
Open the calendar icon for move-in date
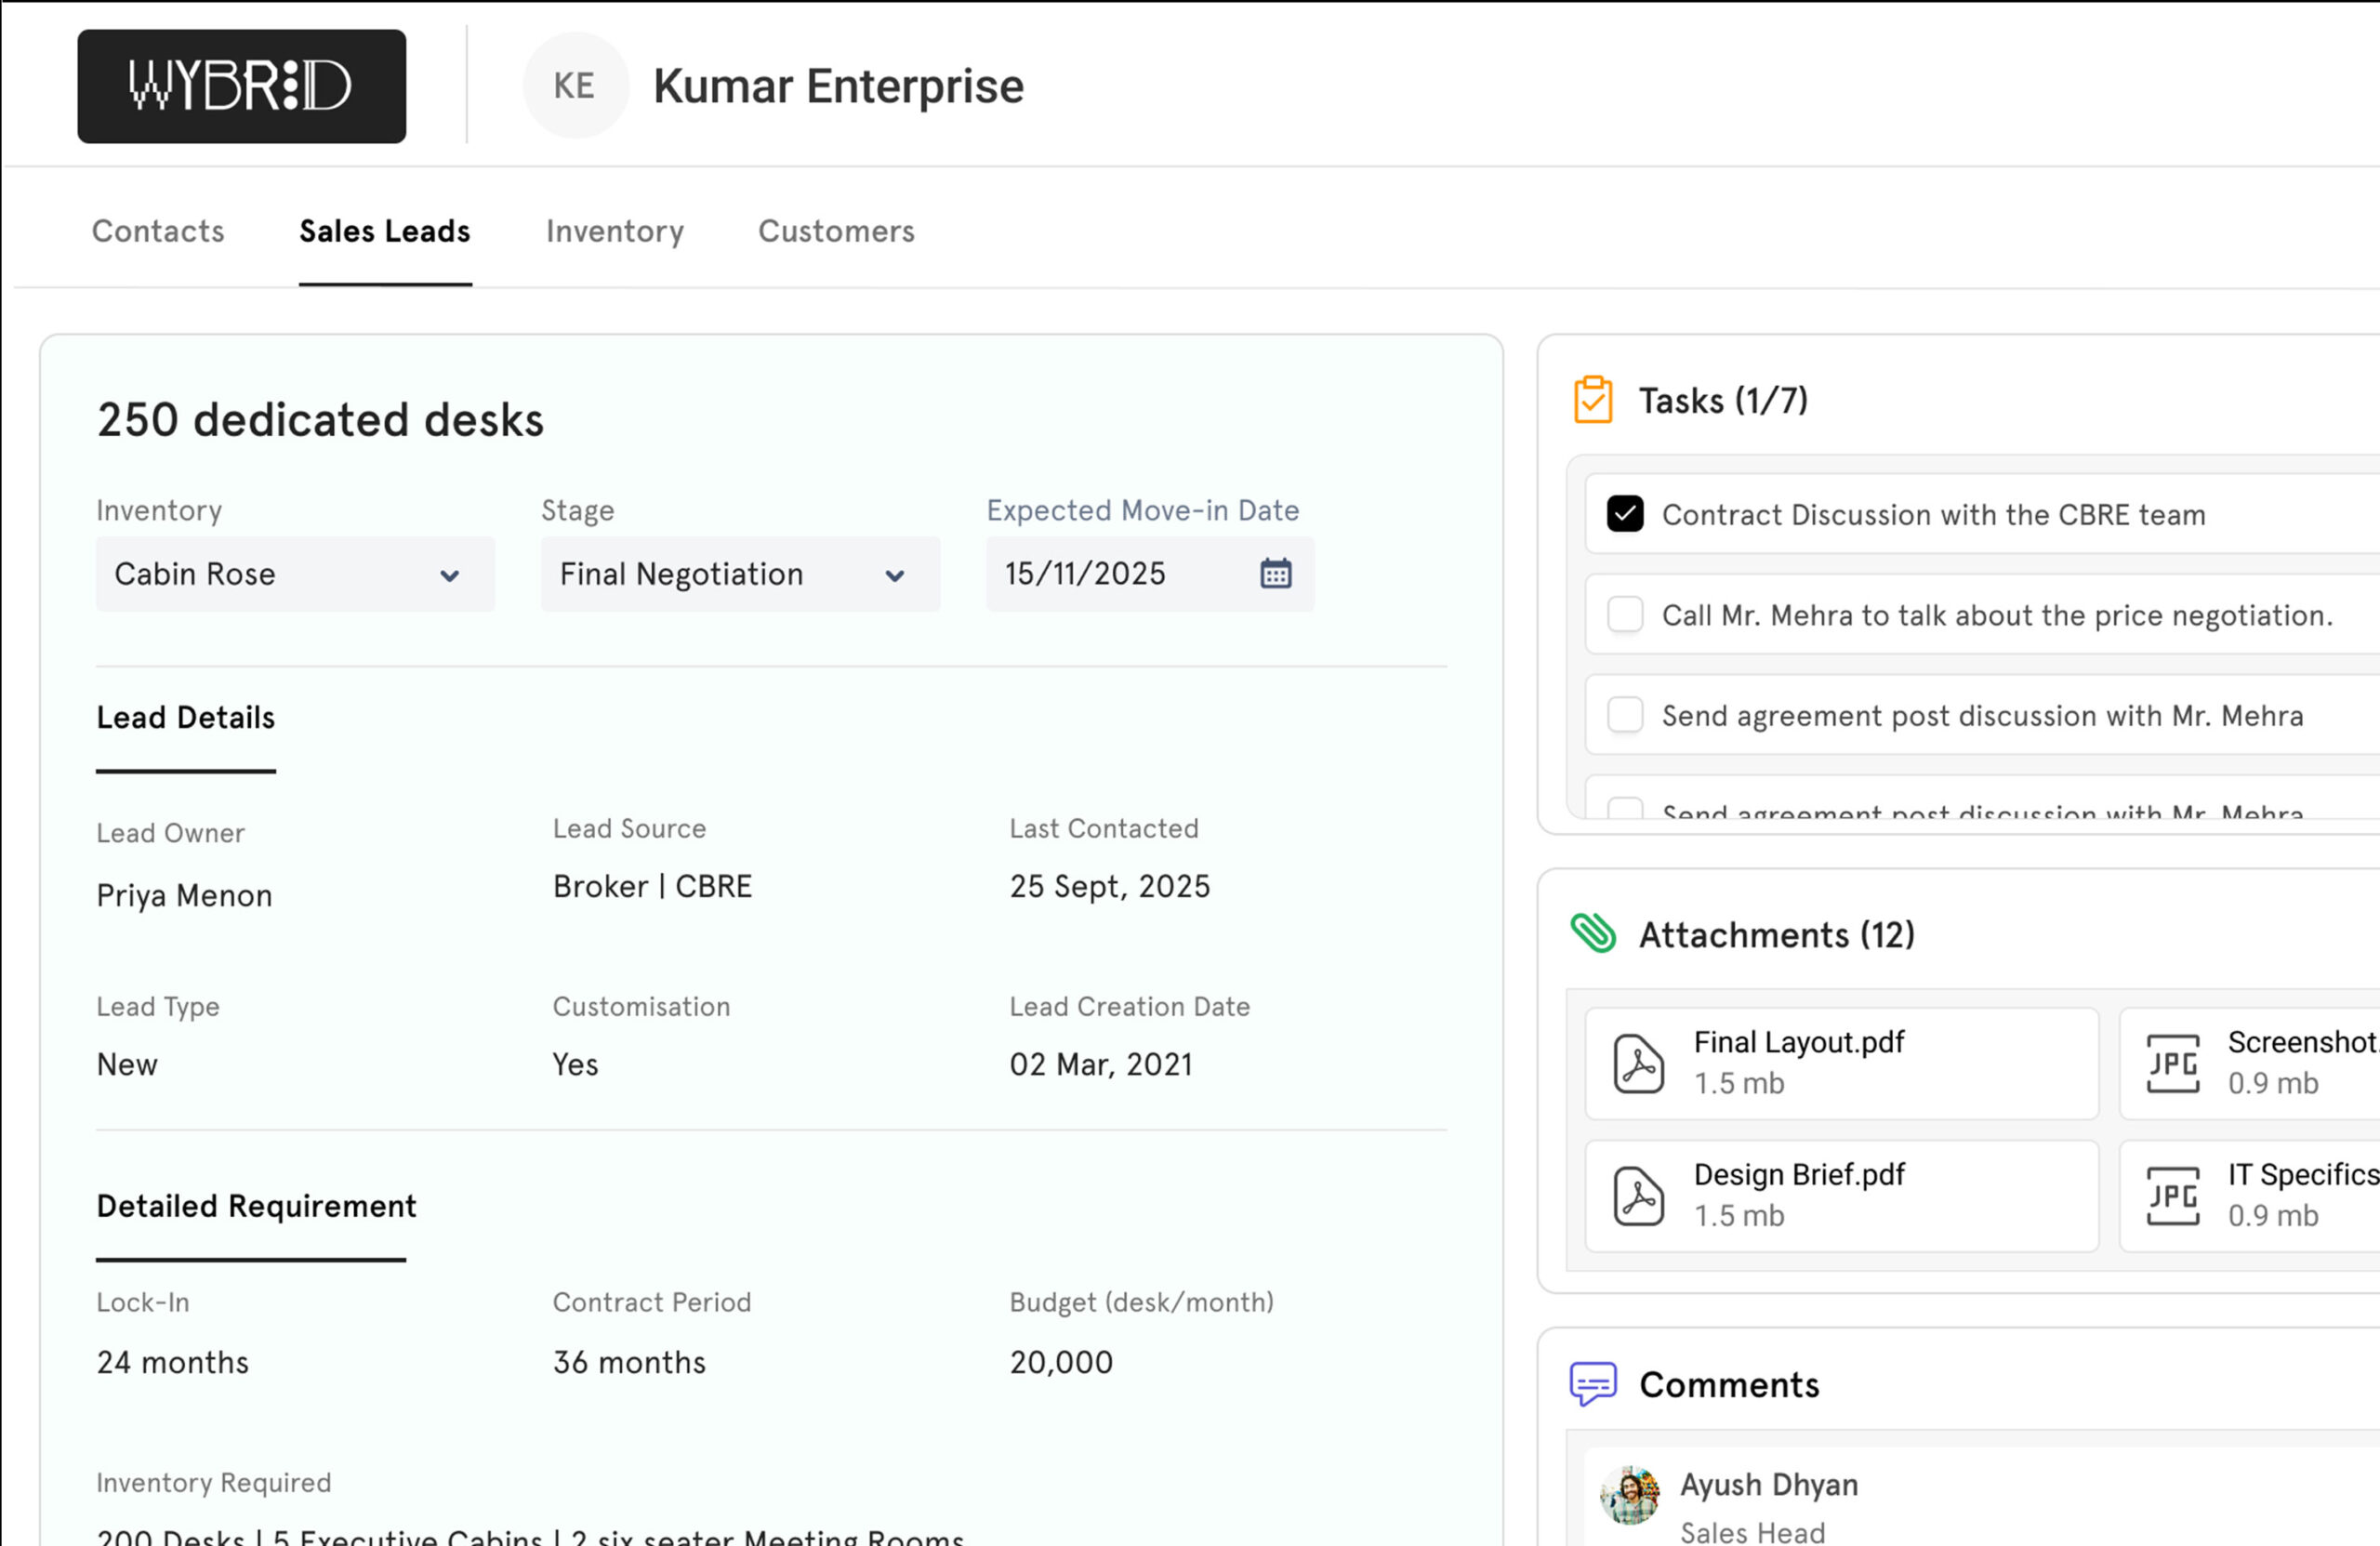1275,573
